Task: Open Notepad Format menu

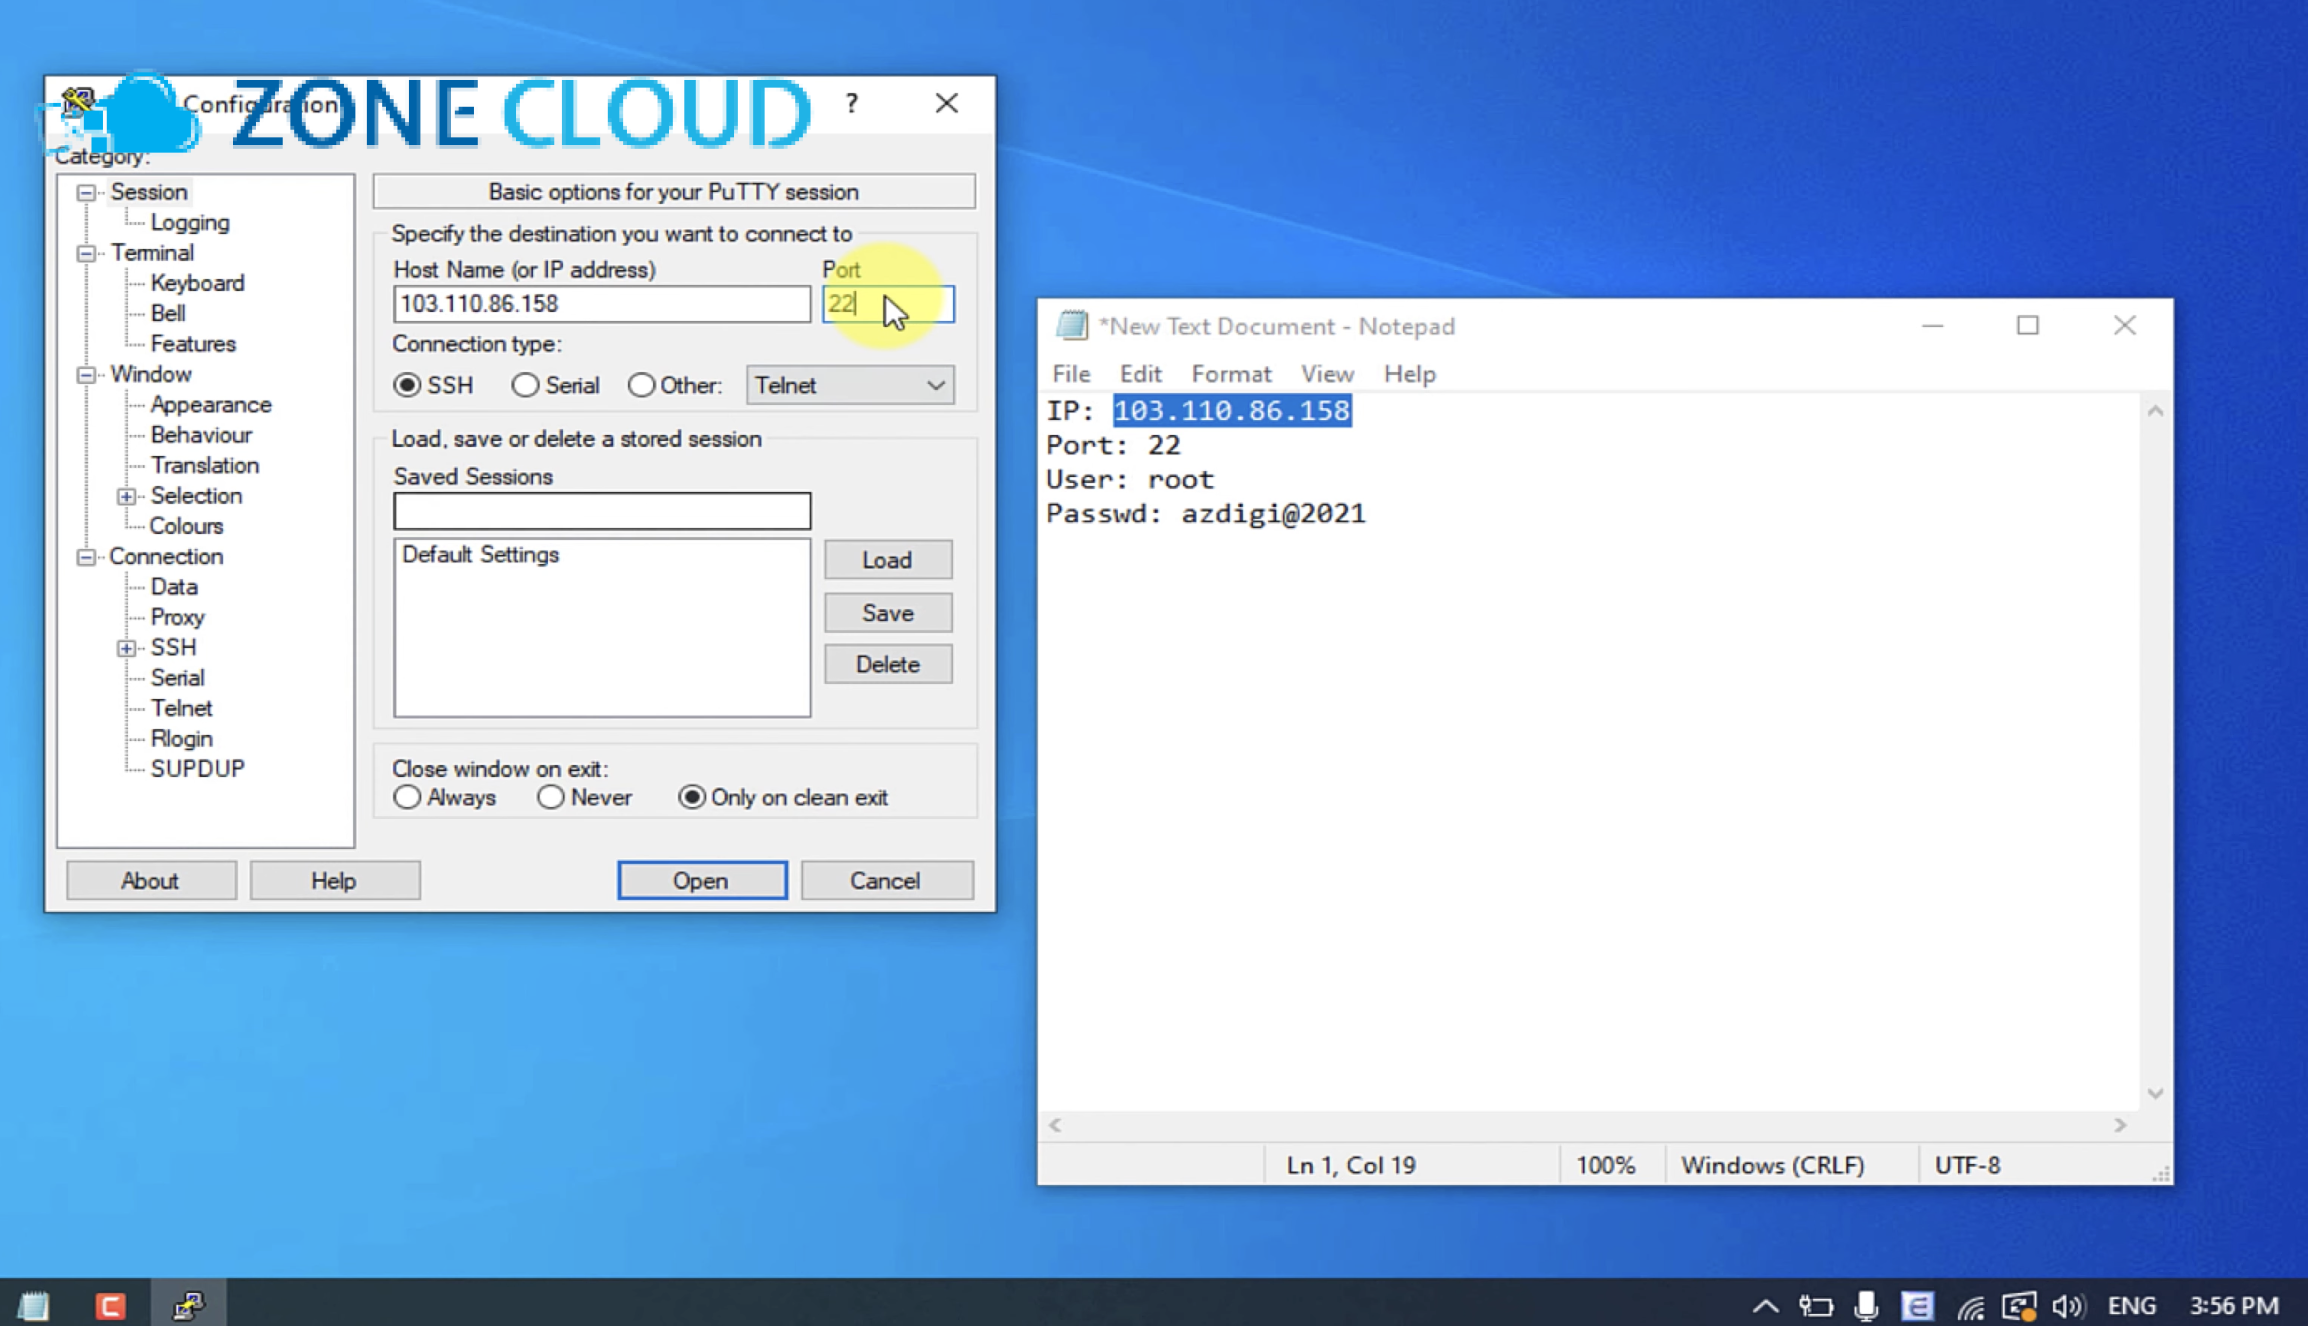Action: [x=1231, y=374]
